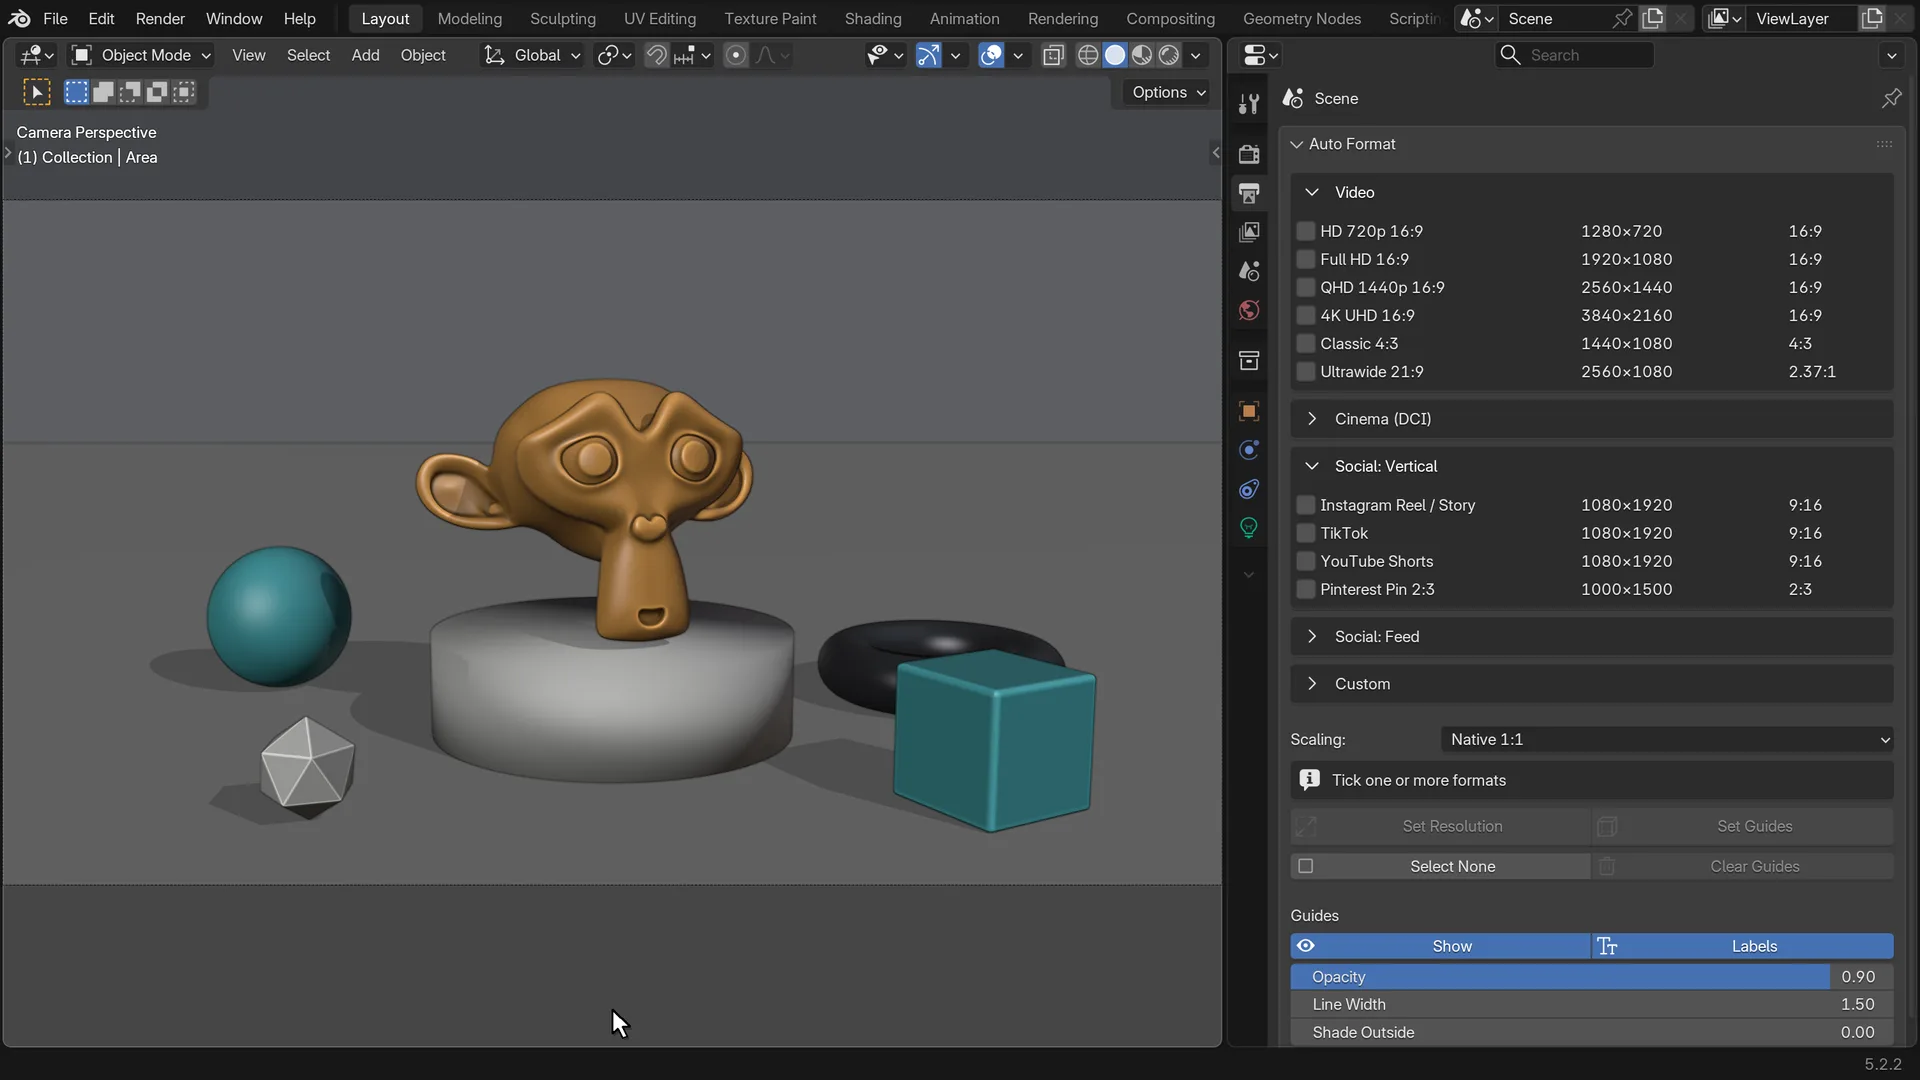Image resolution: width=1920 pixels, height=1080 pixels.
Task: Open the viewport Options button
Action: pyautogui.click(x=1167, y=92)
